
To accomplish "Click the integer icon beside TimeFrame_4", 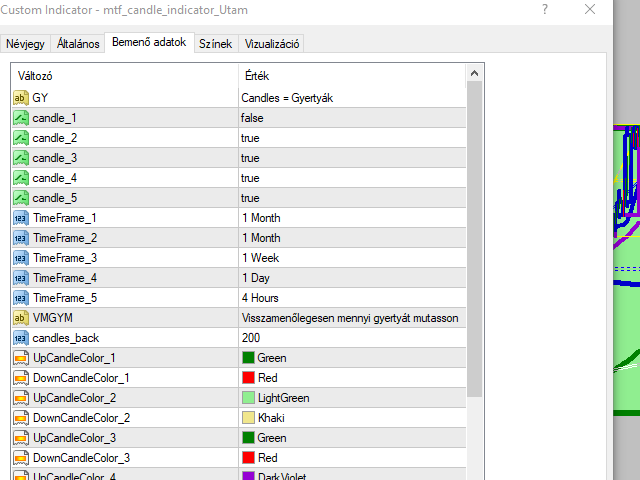I will (x=20, y=278).
